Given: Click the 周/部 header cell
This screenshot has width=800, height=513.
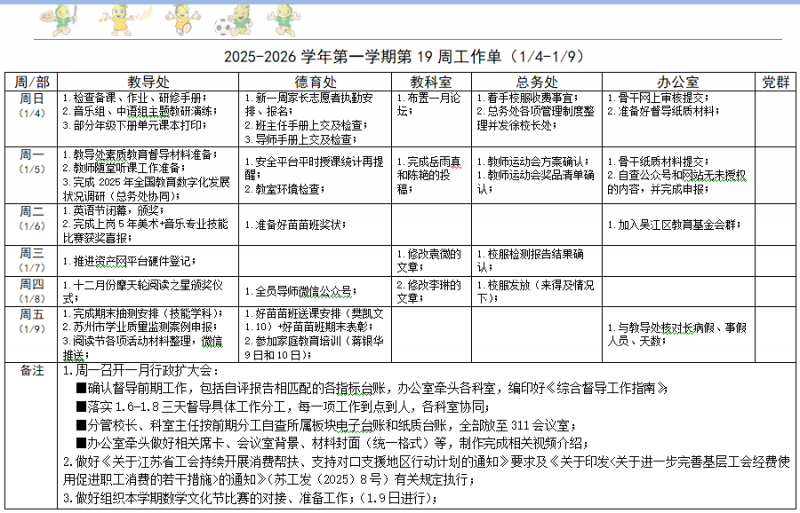Looking at the screenshot, I should (32, 81).
